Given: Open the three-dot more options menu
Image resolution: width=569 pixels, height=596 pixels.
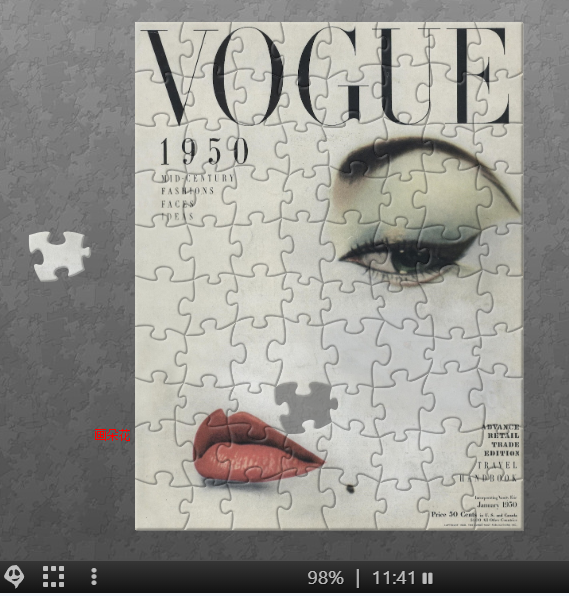Looking at the screenshot, I should tap(94, 577).
